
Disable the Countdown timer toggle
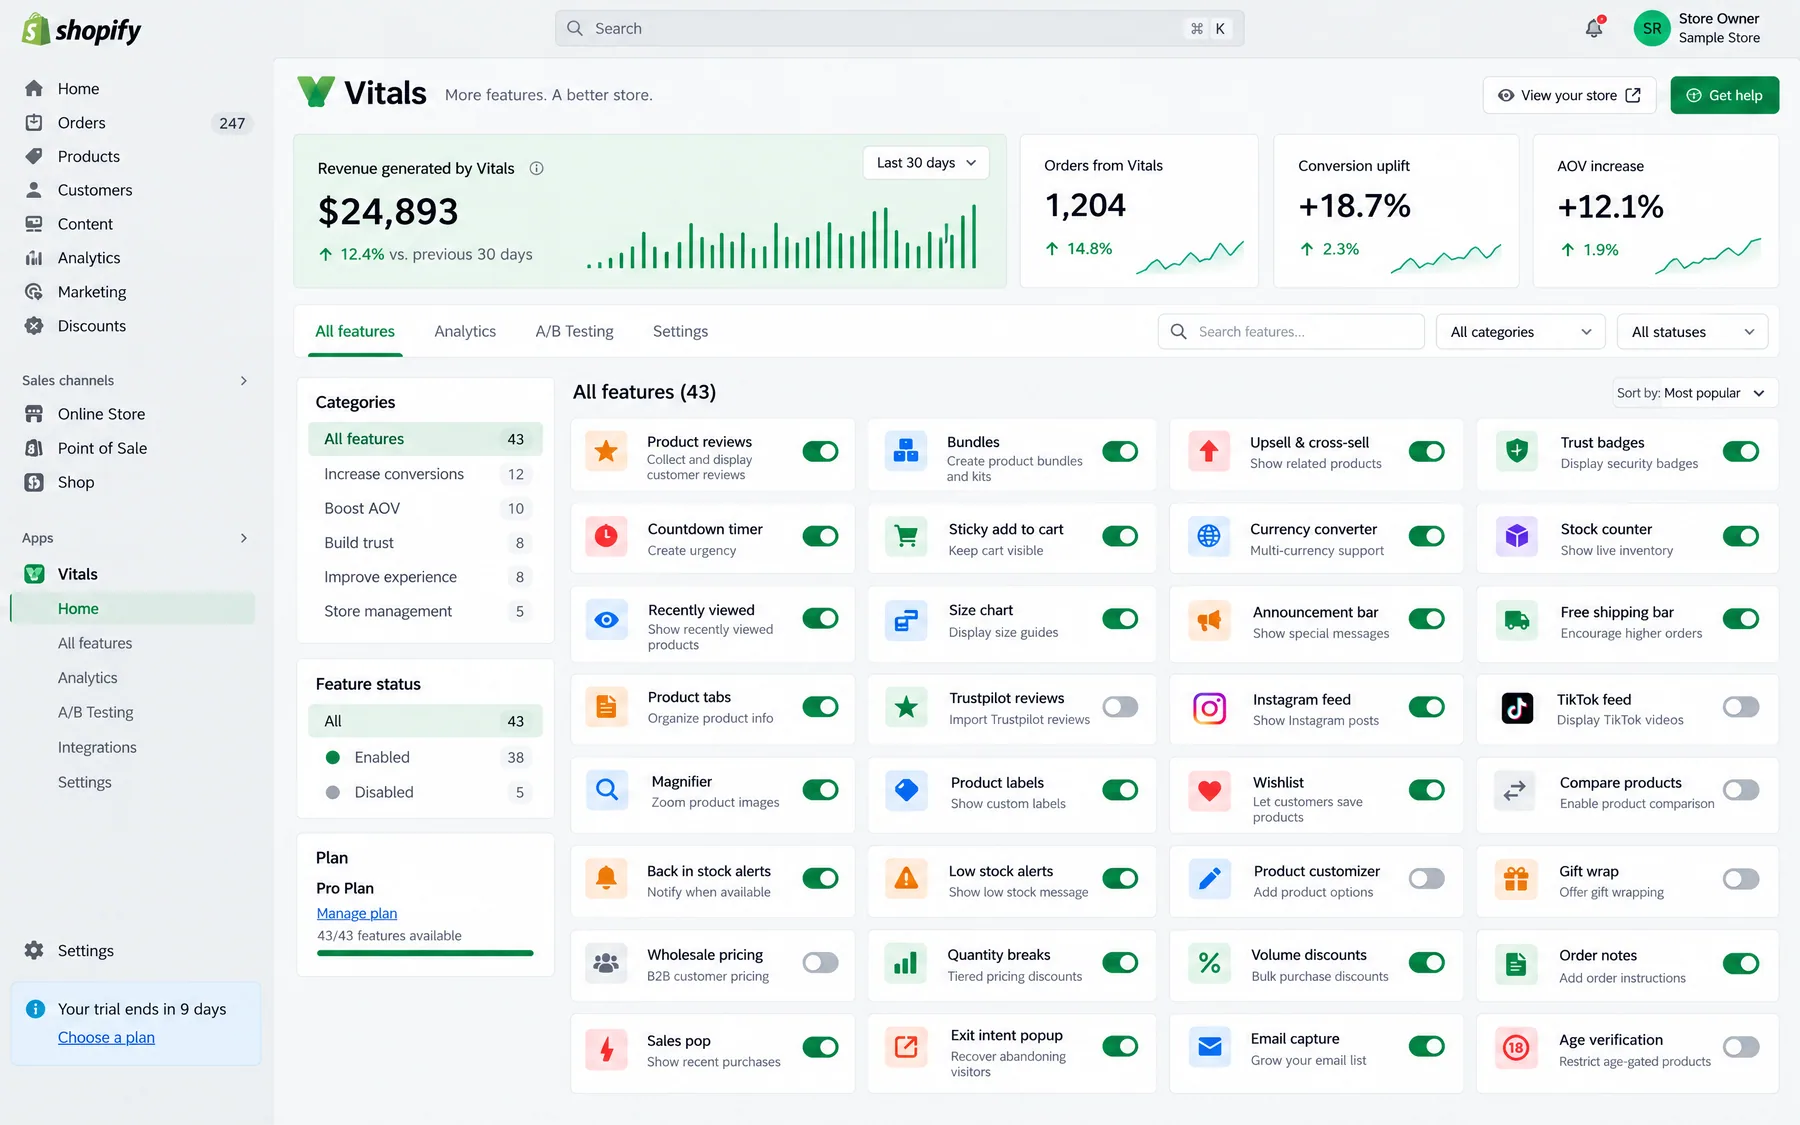(821, 536)
